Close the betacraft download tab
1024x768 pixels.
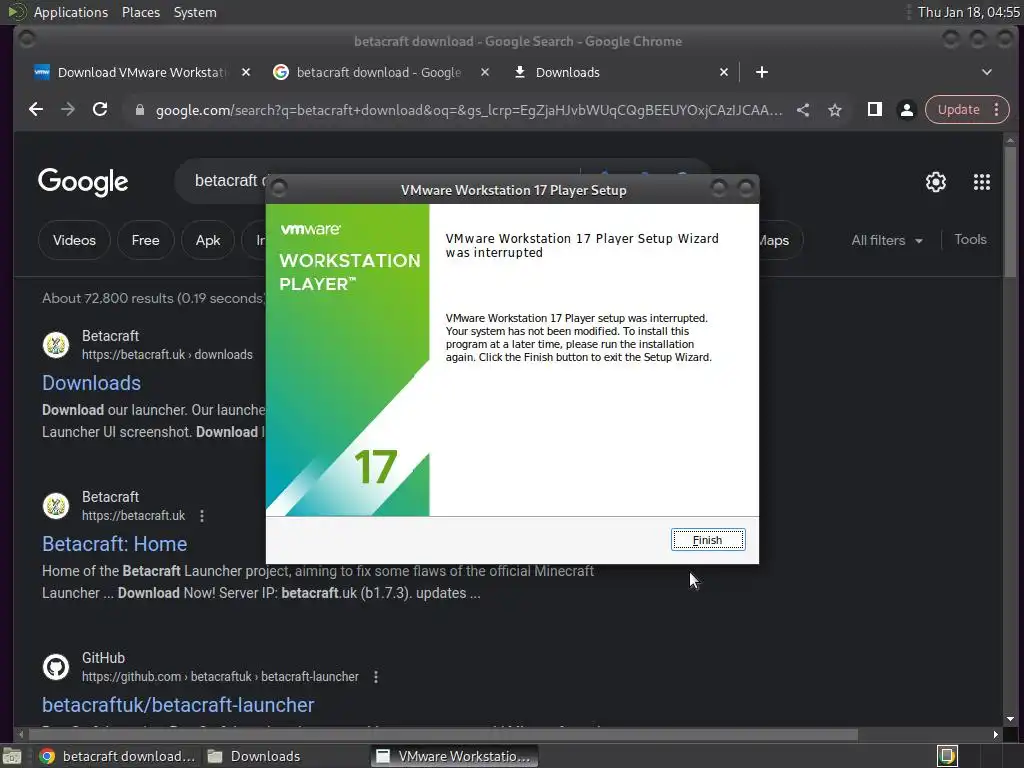tap(485, 72)
